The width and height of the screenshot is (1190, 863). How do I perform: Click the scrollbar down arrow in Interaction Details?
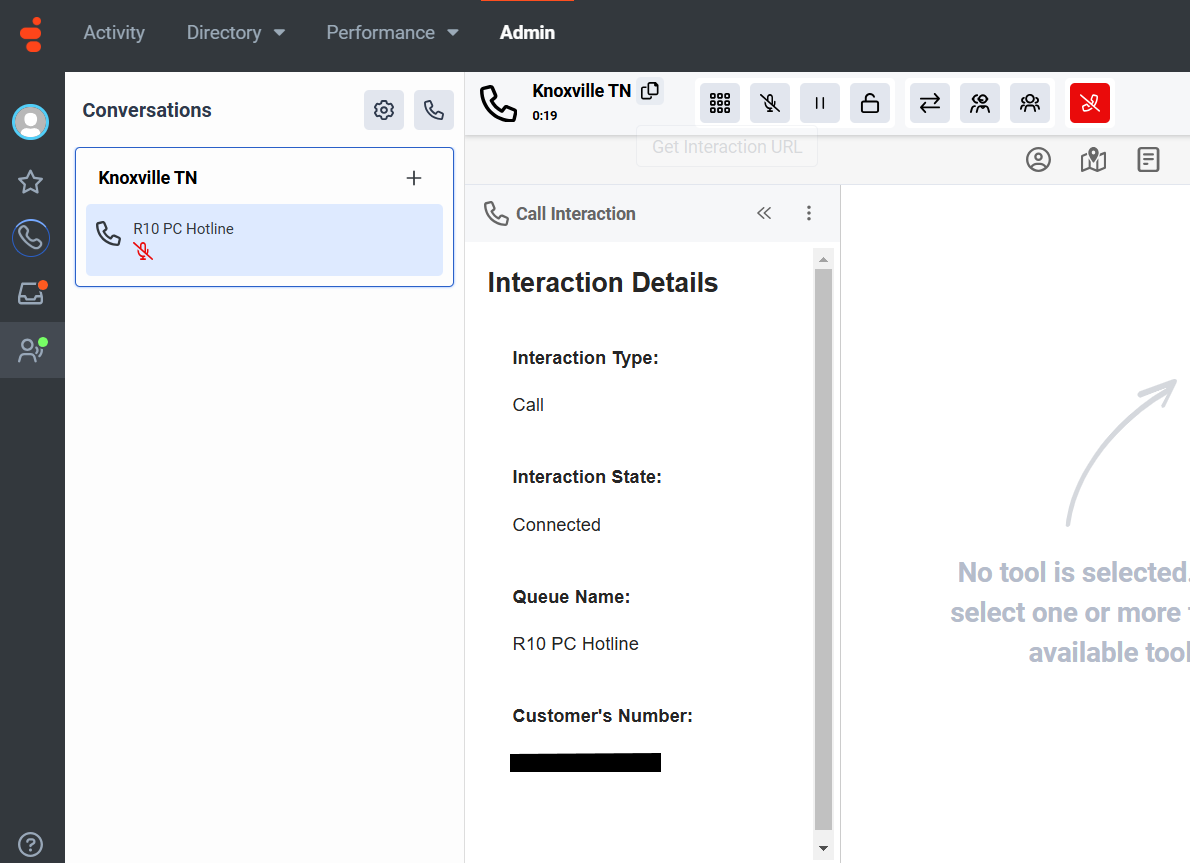[823, 848]
